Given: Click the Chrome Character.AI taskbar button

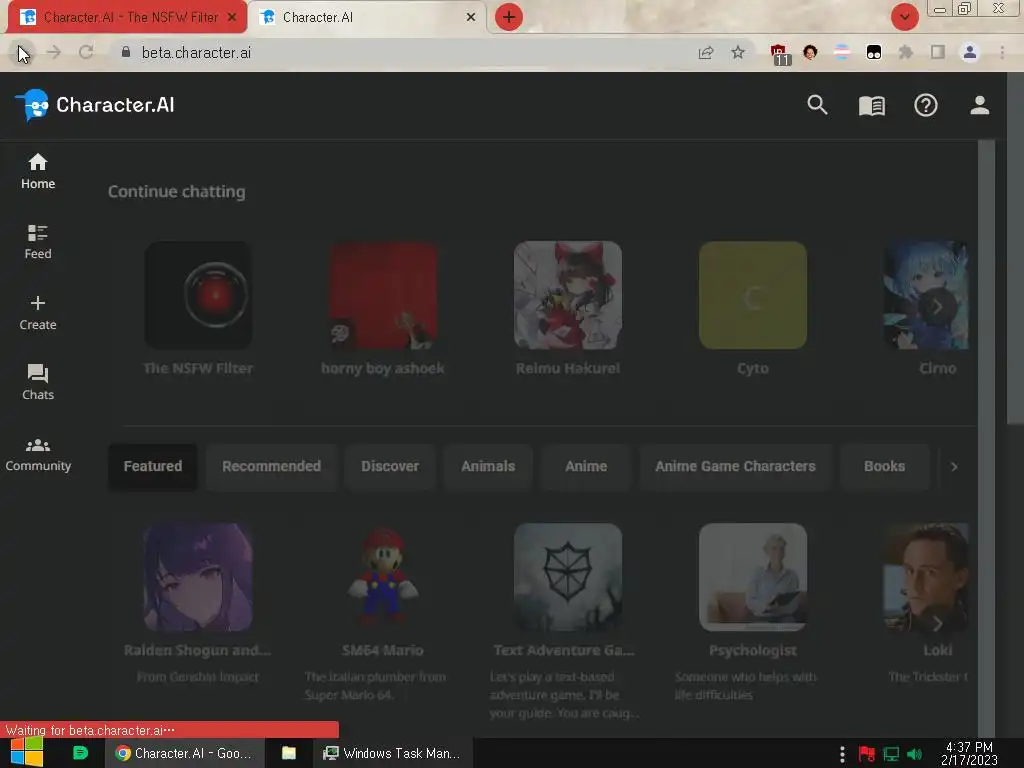Looking at the screenshot, I should click(x=185, y=754).
